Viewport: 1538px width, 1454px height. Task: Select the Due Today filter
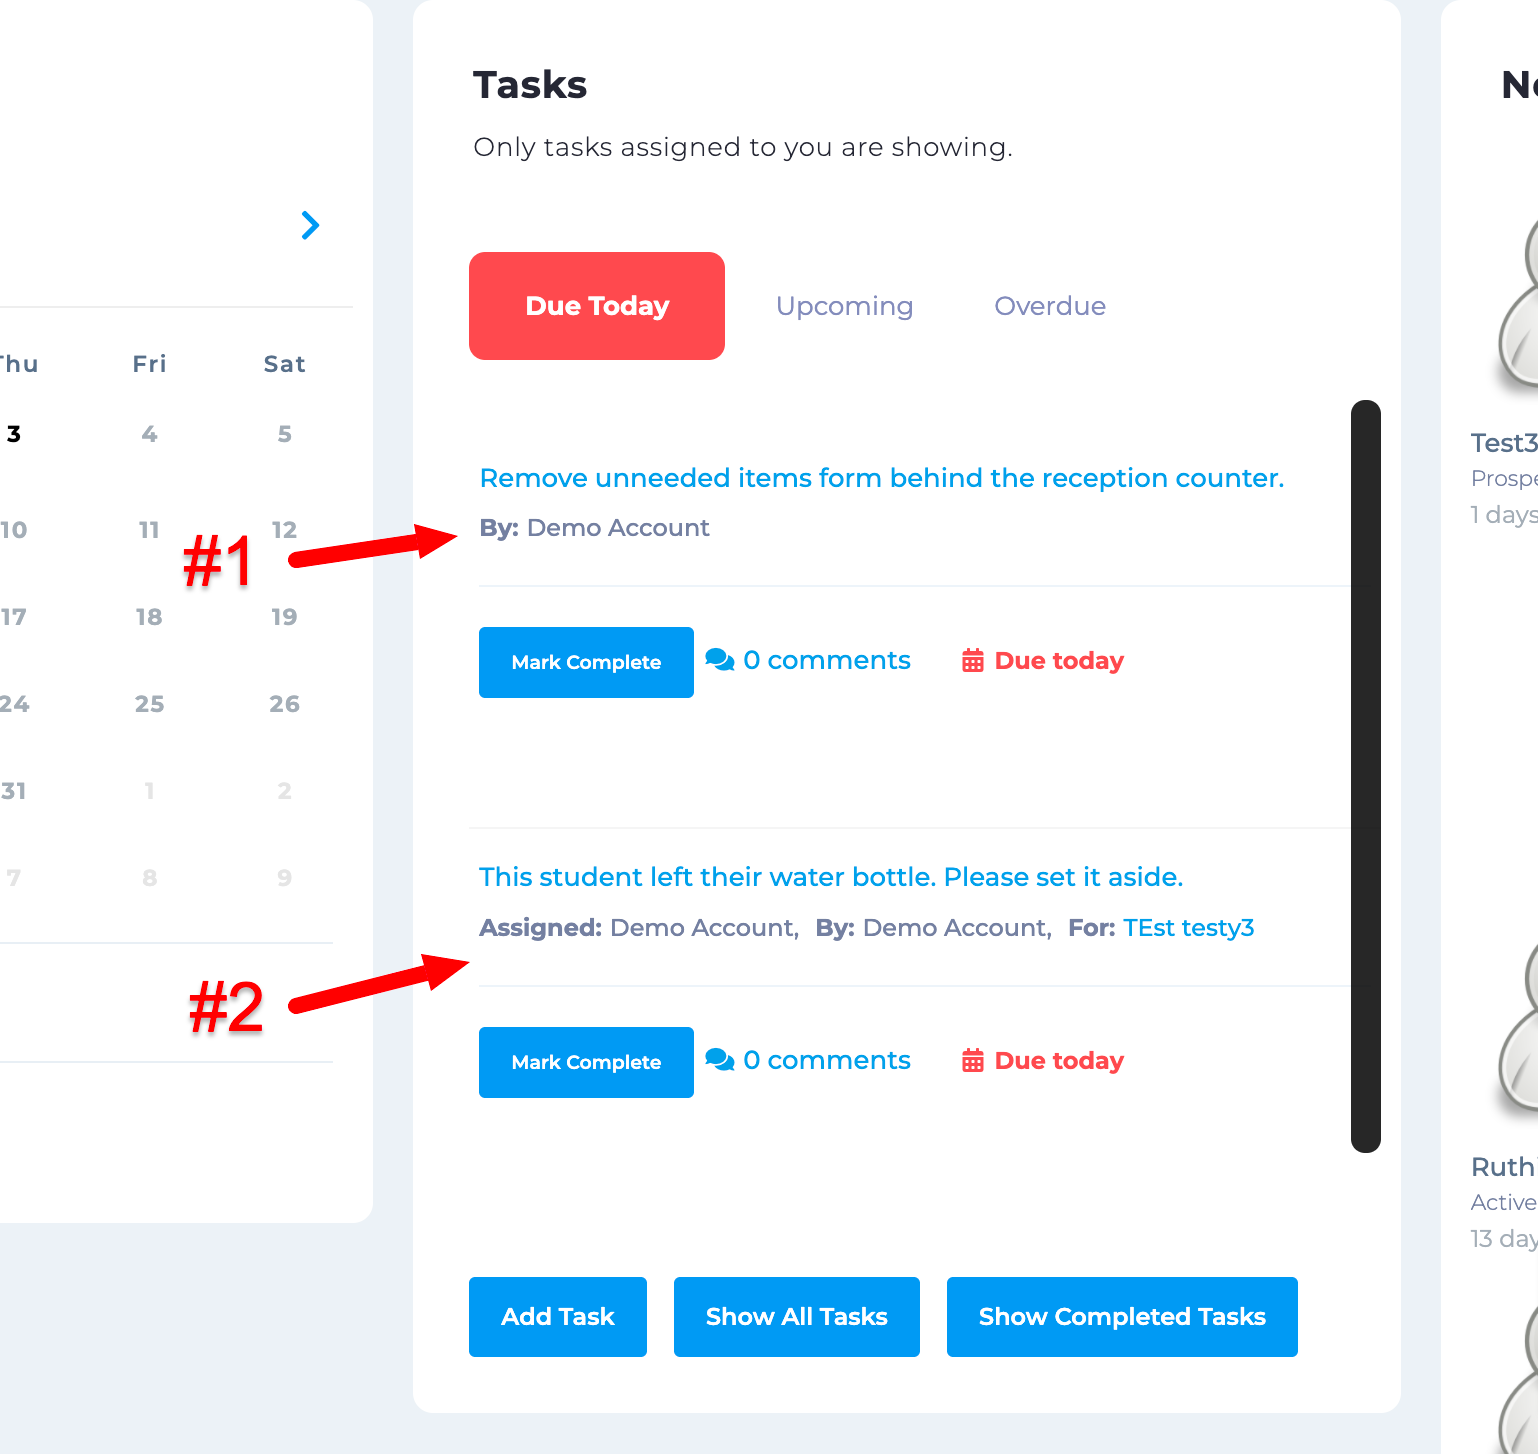(596, 306)
